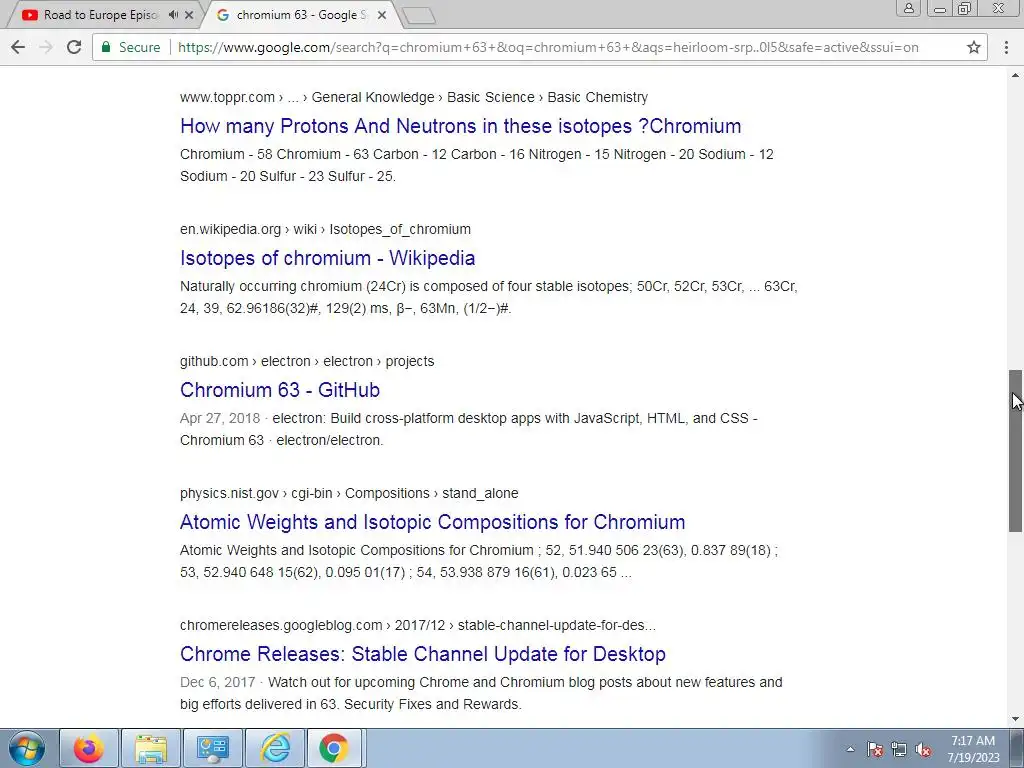Open a new tab with the new tab button
1024x768 pixels.
click(419, 16)
